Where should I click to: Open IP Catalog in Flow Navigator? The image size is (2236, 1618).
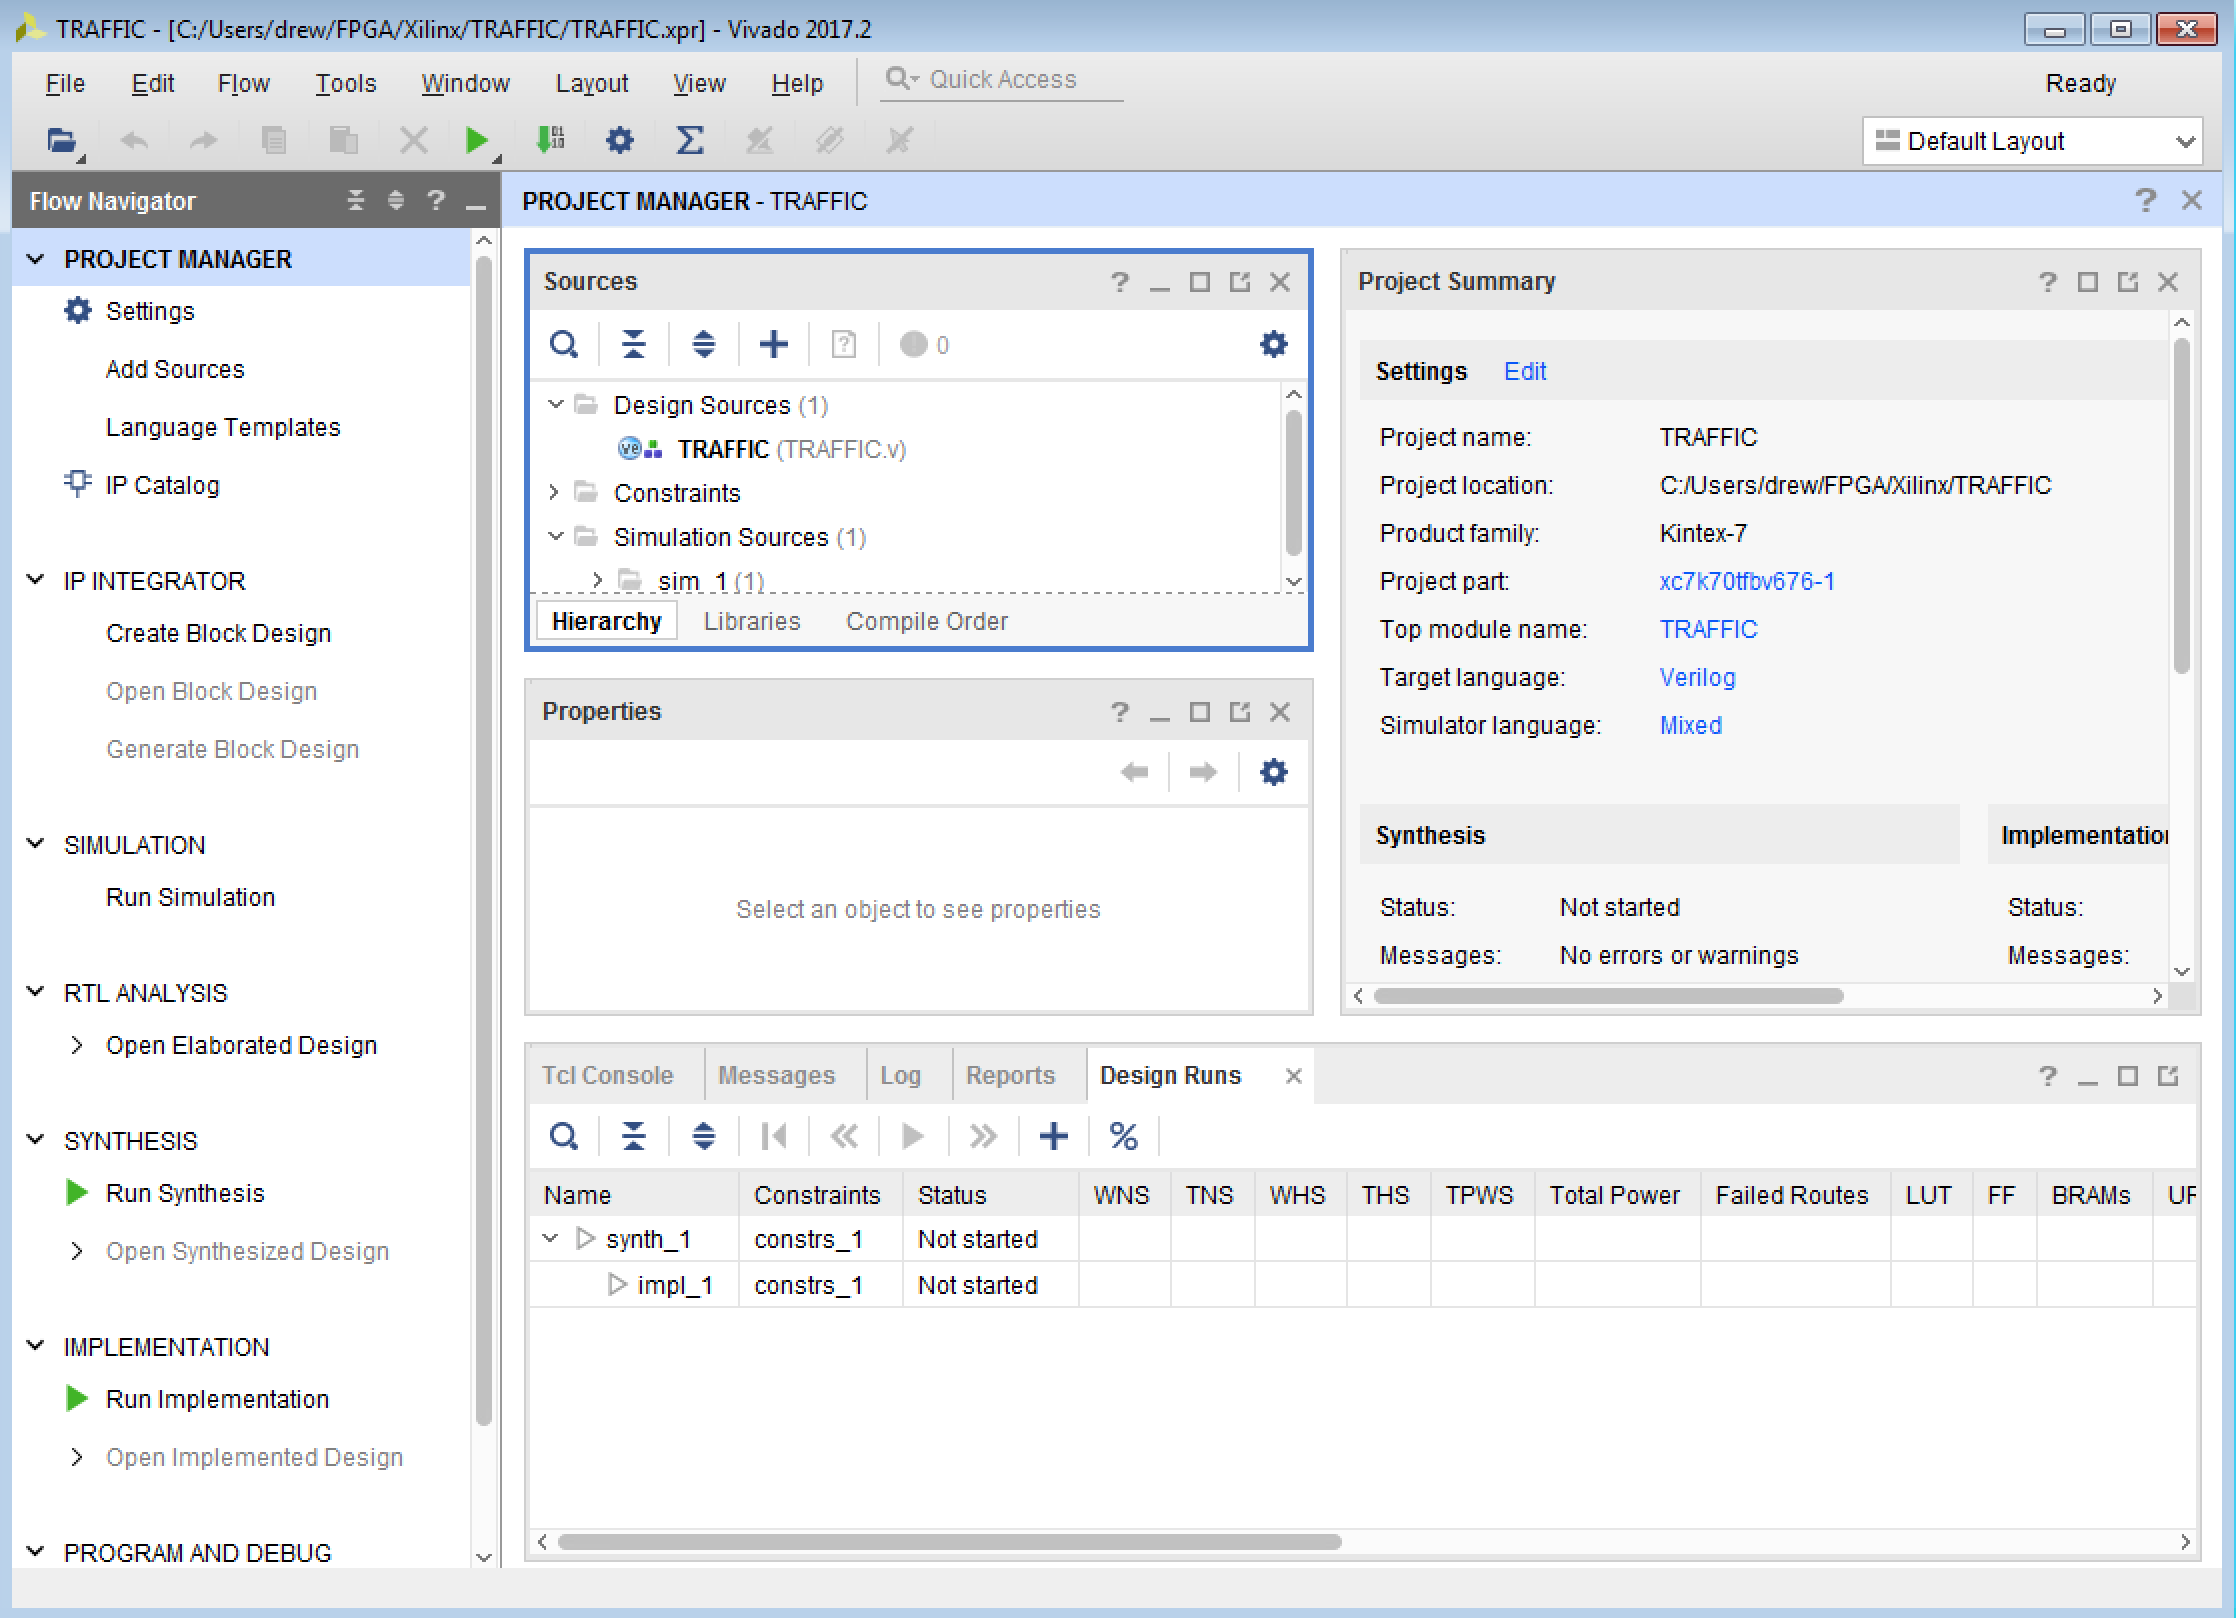162,485
